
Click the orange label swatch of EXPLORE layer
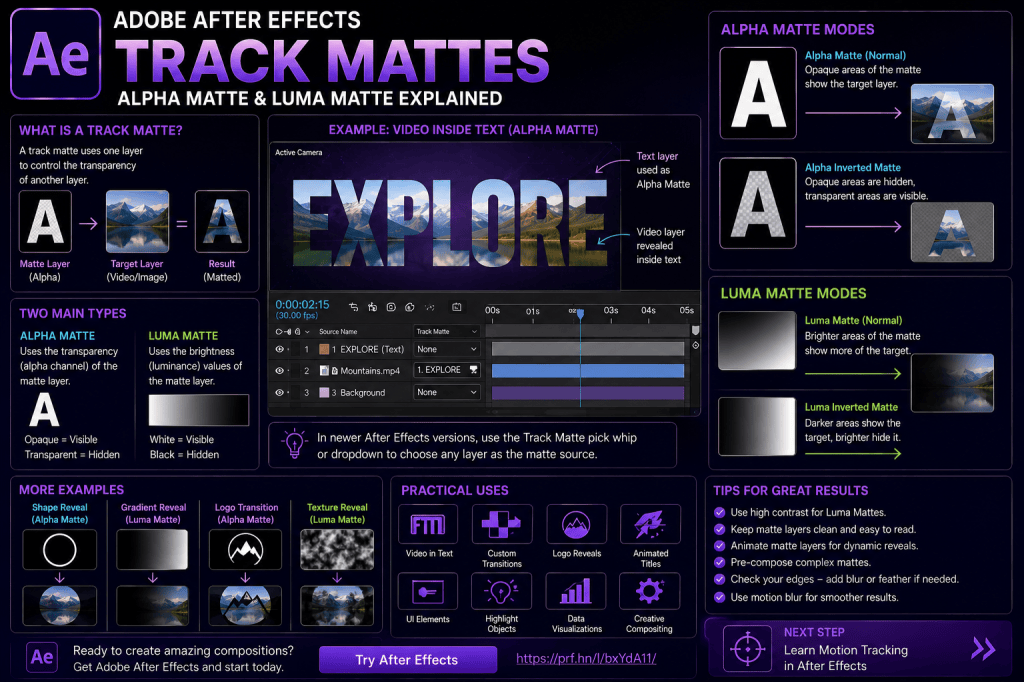tap(324, 349)
